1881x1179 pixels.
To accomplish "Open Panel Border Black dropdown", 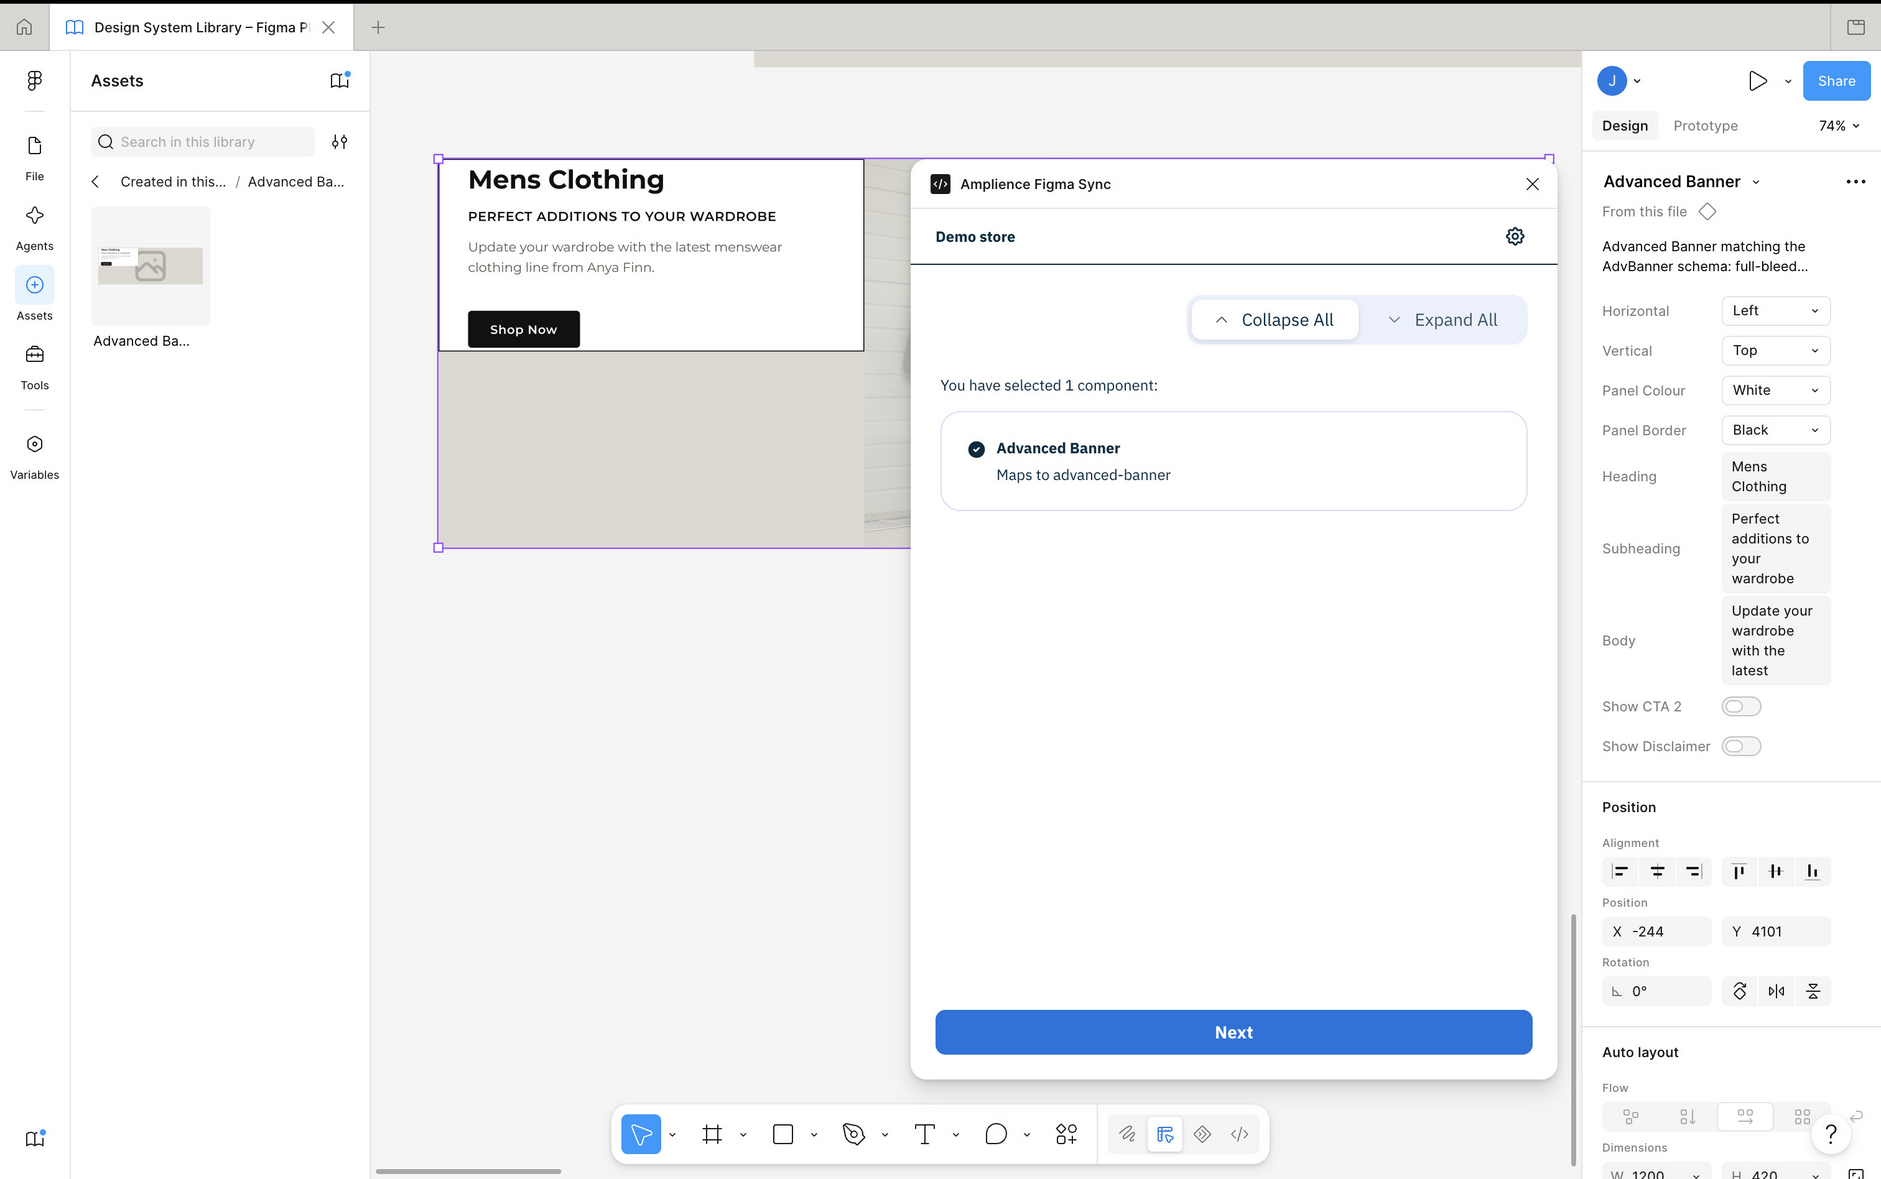I will (1776, 430).
